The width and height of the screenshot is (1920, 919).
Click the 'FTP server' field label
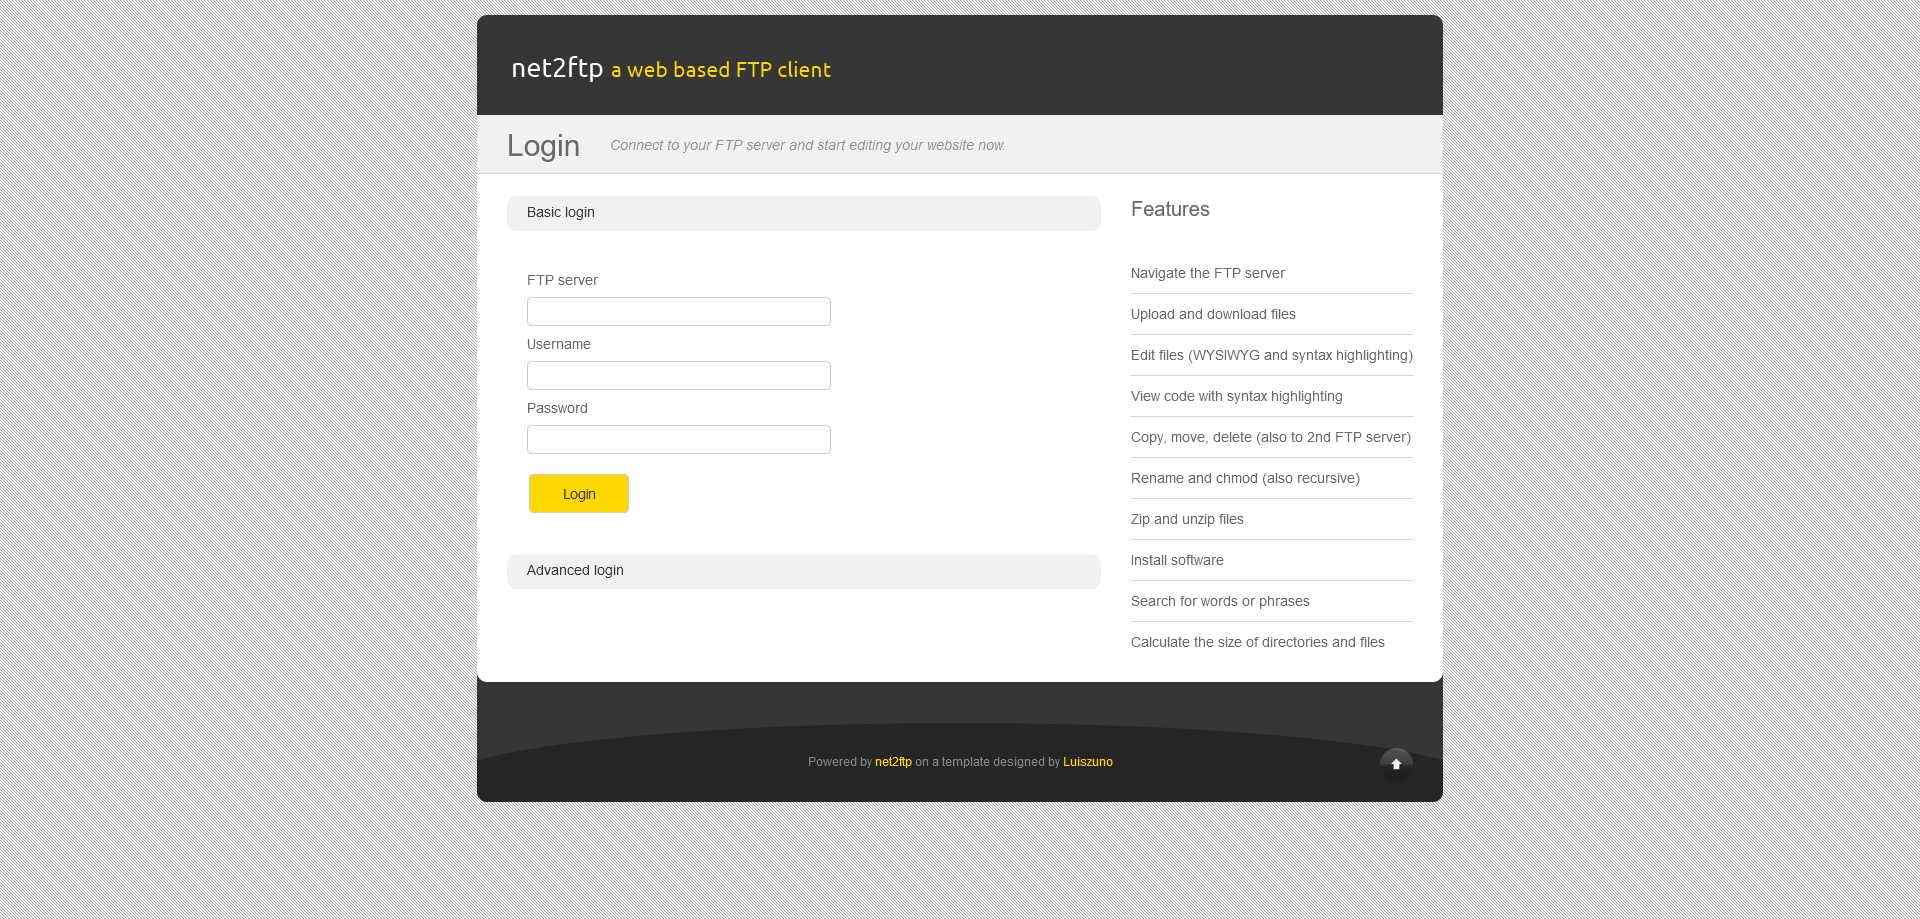coord(562,280)
